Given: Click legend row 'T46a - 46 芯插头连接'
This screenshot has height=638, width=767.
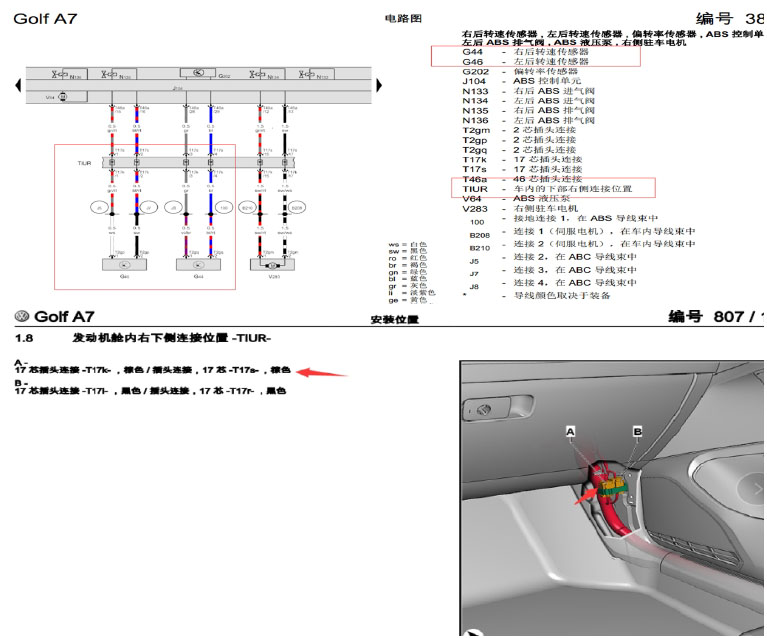Looking at the screenshot, I should point(522,179).
